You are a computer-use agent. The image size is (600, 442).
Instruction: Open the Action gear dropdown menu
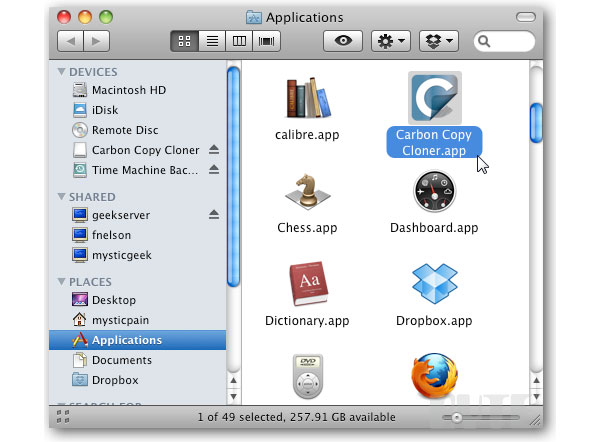389,41
